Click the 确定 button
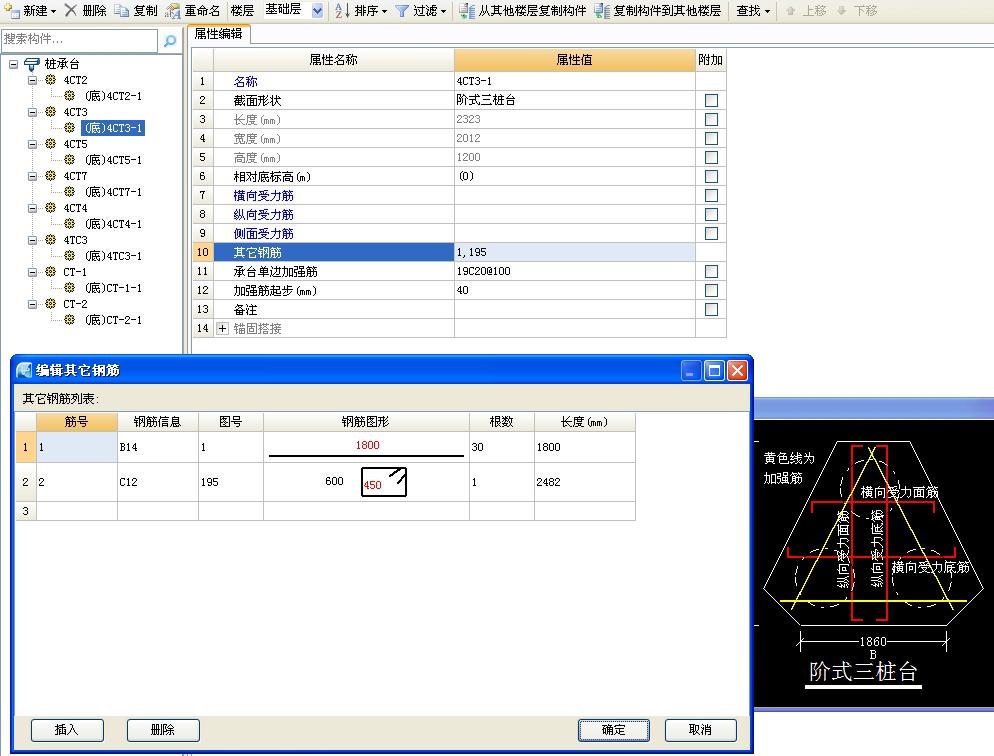Viewport: 994px width, 756px height. tap(614, 730)
